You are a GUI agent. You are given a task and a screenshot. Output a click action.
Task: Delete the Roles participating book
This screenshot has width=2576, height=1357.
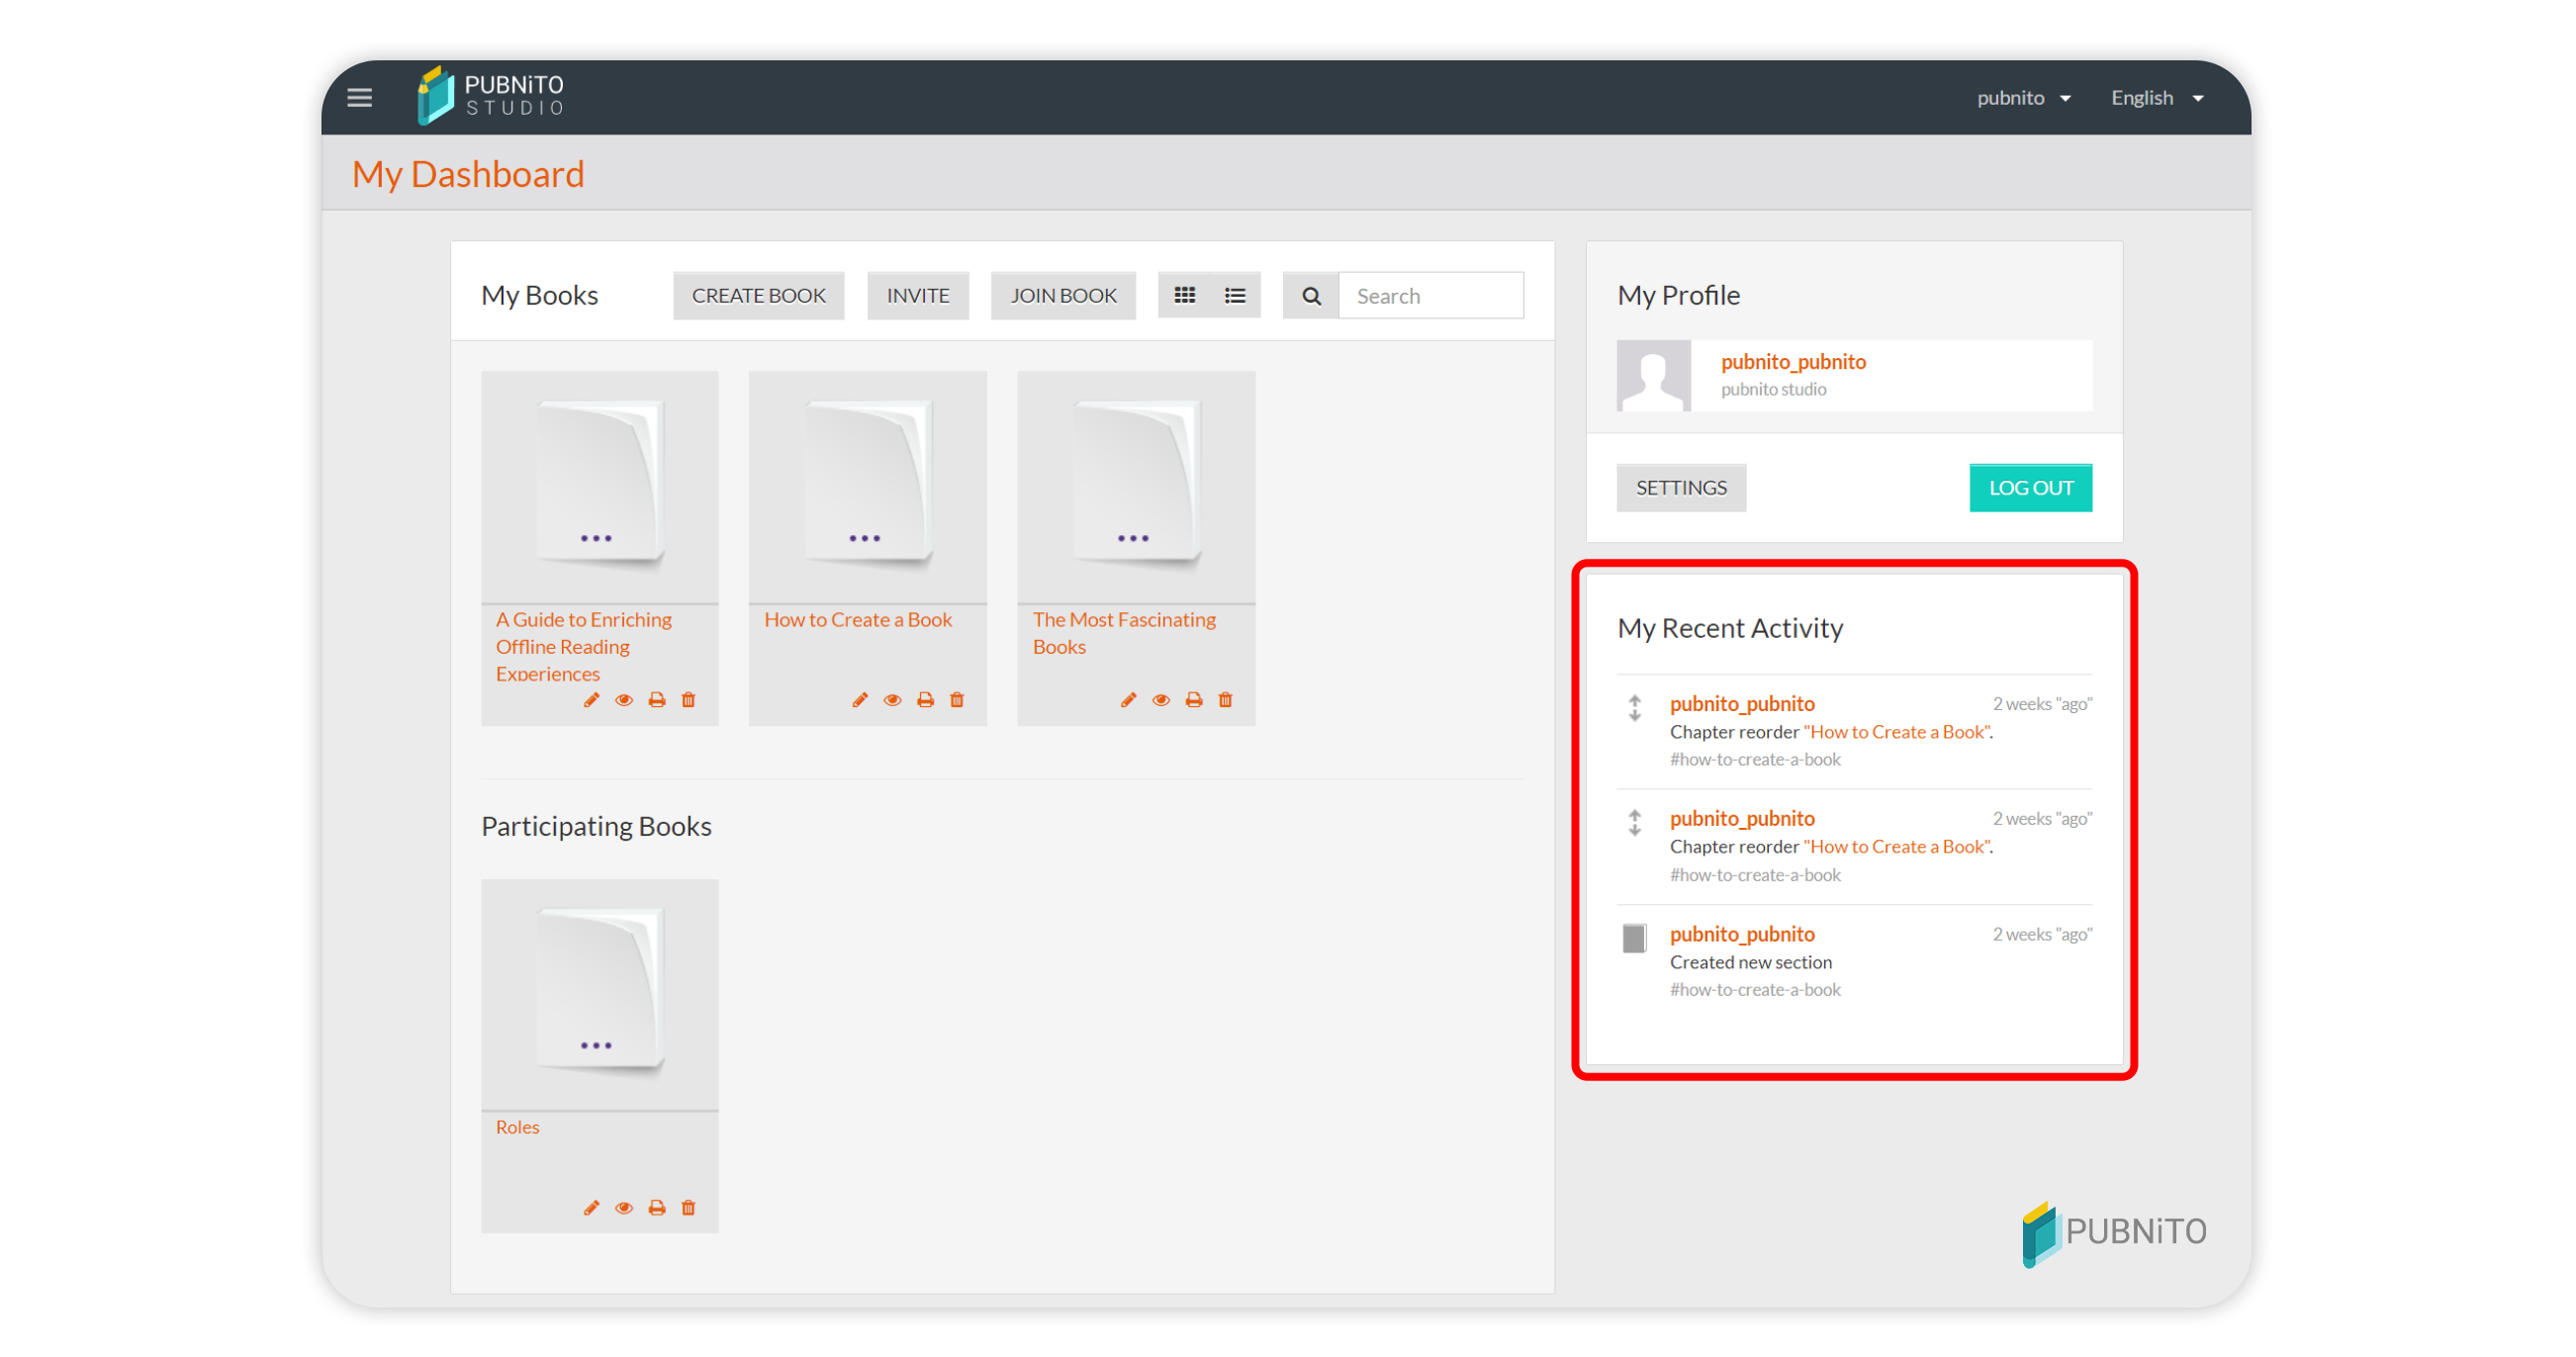coord(688,1208)
